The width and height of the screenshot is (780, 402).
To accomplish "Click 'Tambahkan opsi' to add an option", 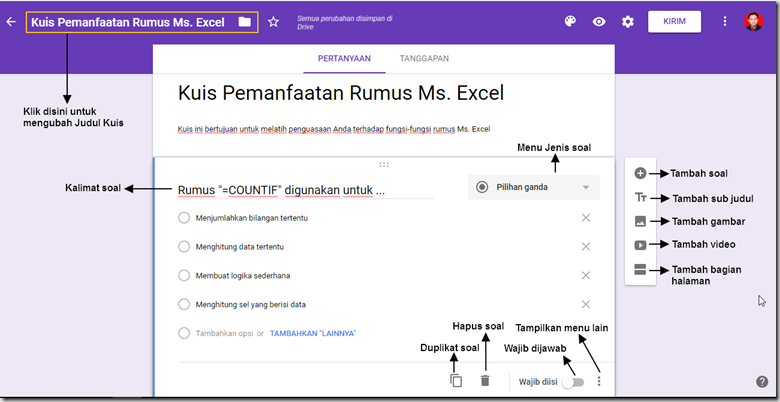I will point(224,334).
